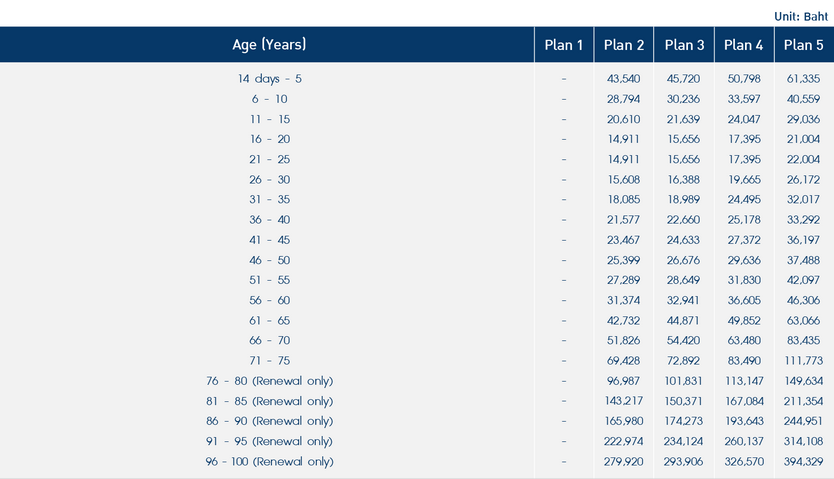Choose the Plan 4 column header
This screenshot has width=834, height=479.
(x=744, y=45)
